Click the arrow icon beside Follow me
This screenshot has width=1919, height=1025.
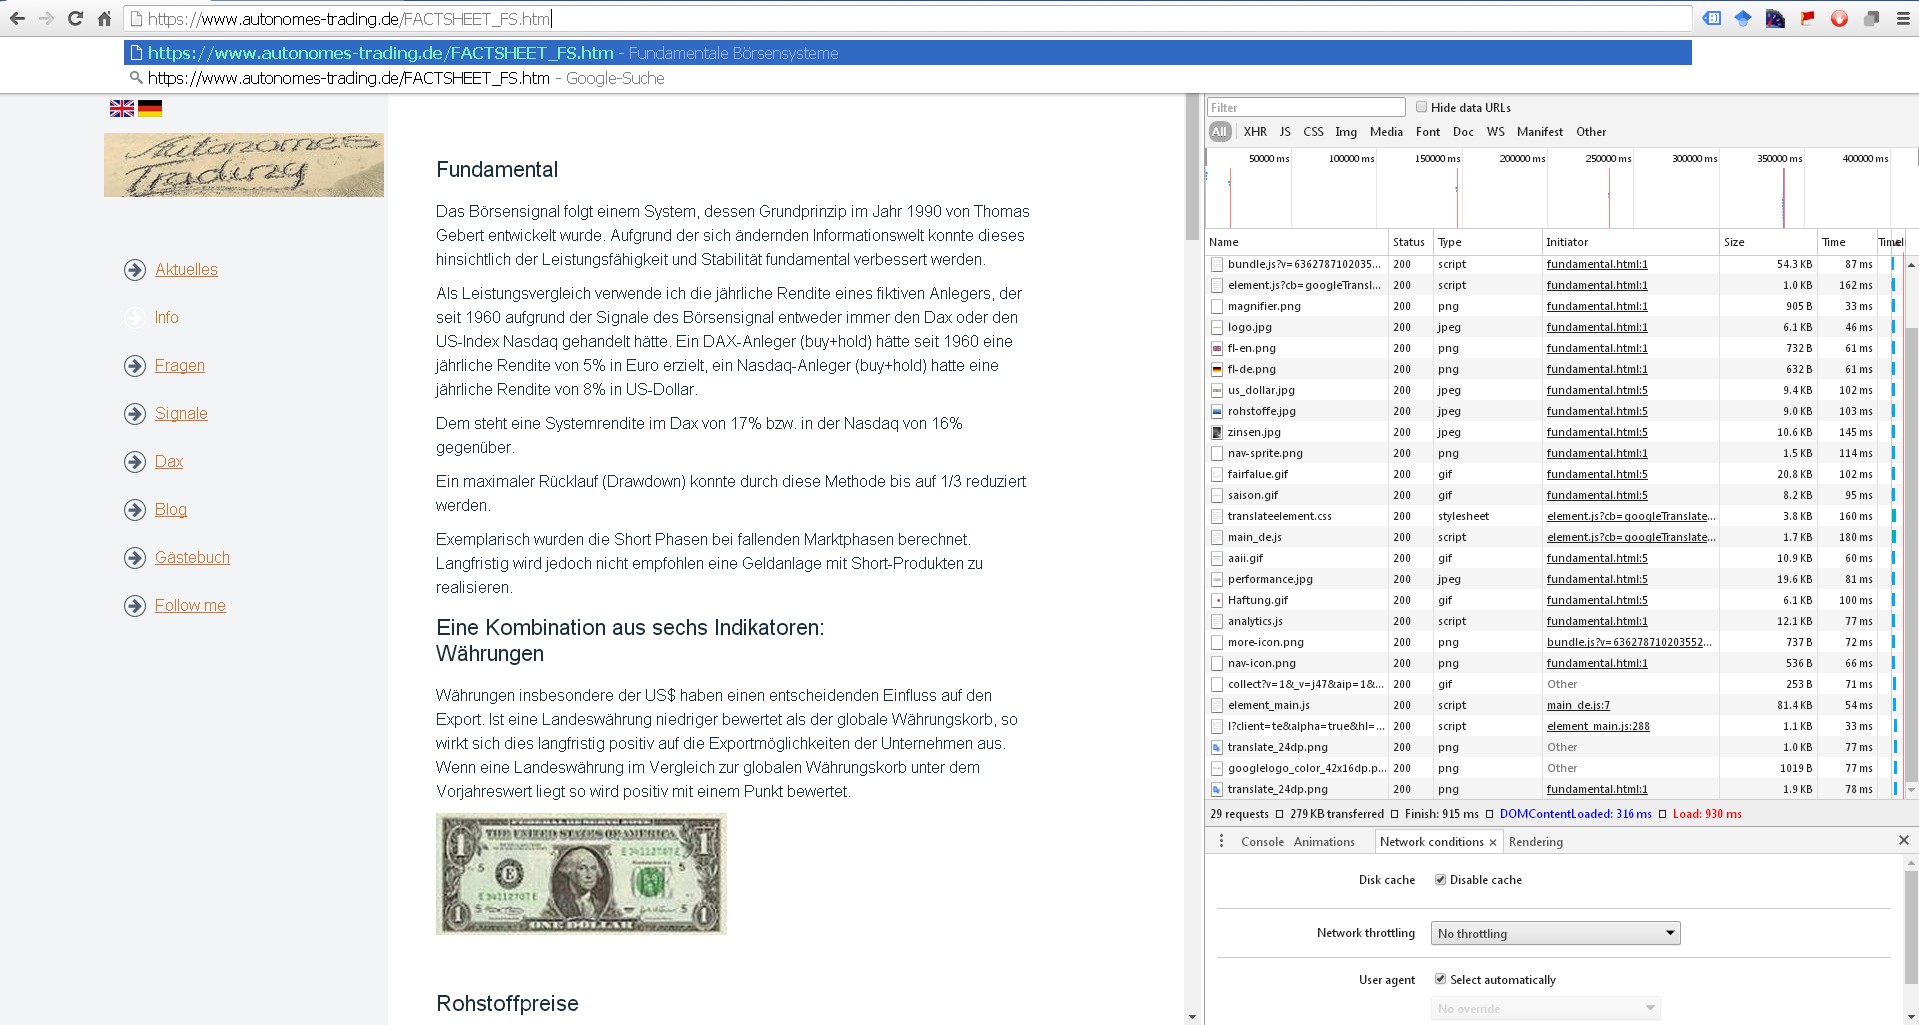(x=135, y=606)
